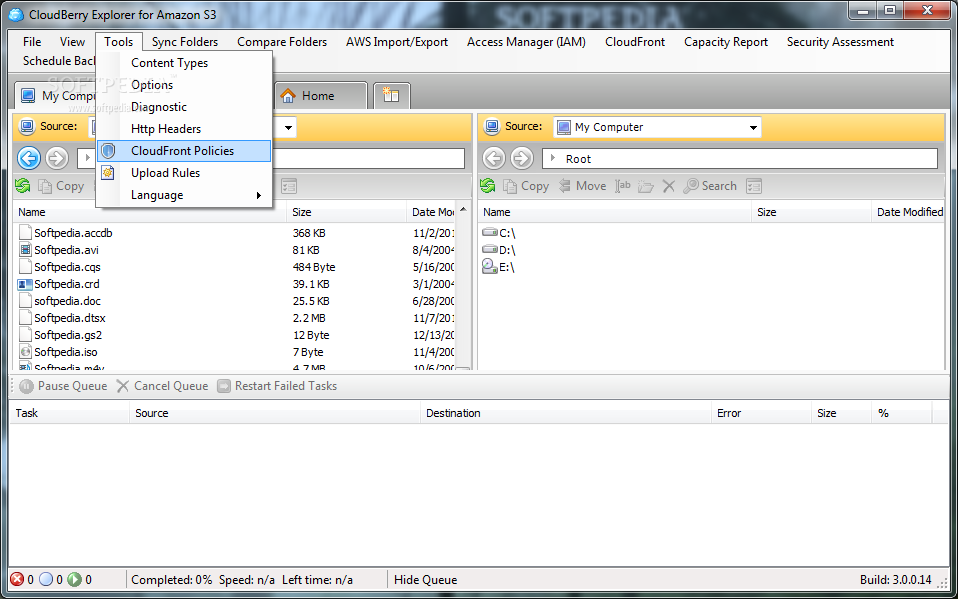Screen dimensions: 958x599
Task: Expand the Language submenu
Action: coord(183,195)
